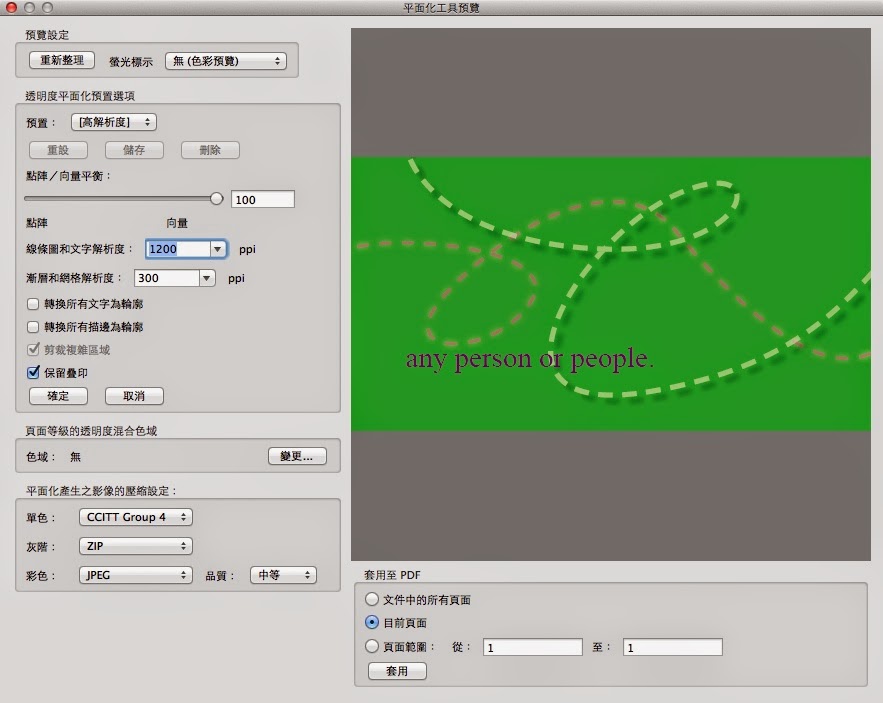The width and height of the screenshot is (883, 703).
Task: Select 文件中的所有頁面 radio button
Action: [x=372, y=599]
